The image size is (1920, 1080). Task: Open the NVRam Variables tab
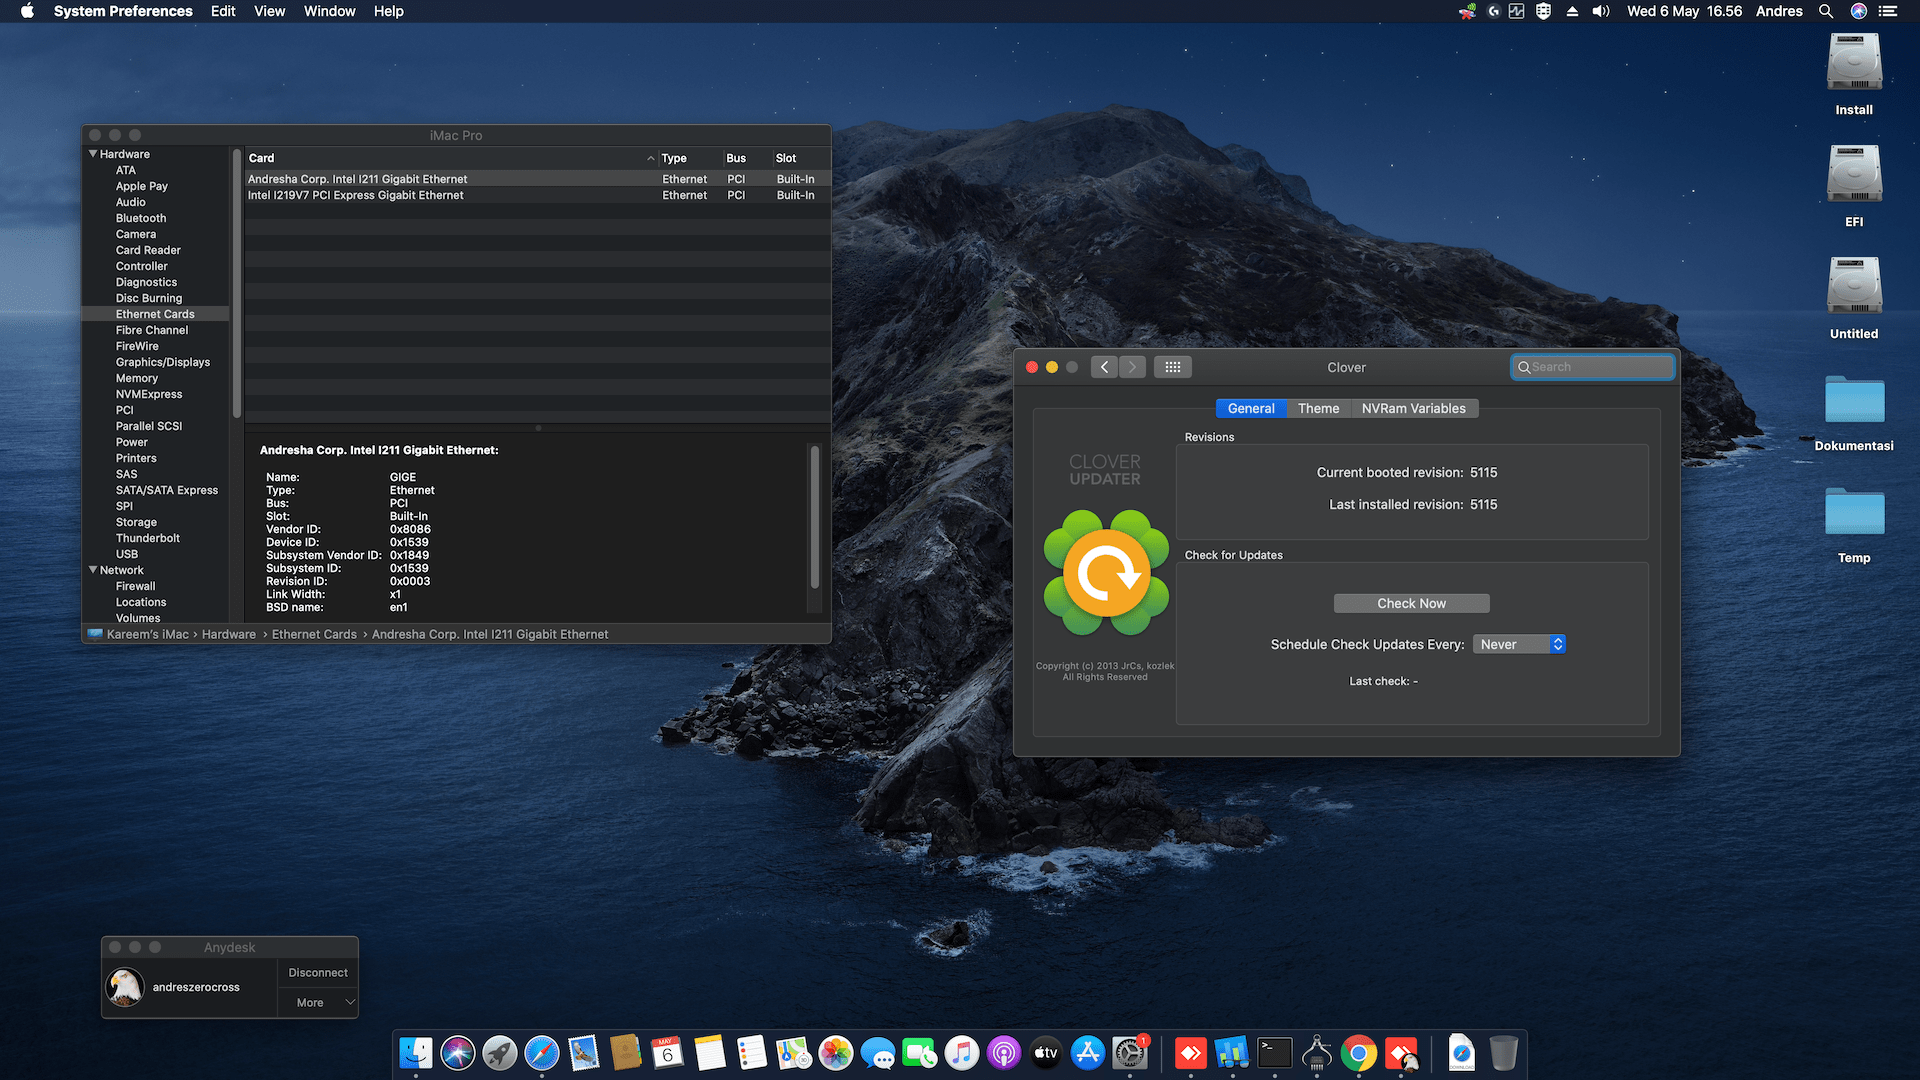[x=1414, y=408]
